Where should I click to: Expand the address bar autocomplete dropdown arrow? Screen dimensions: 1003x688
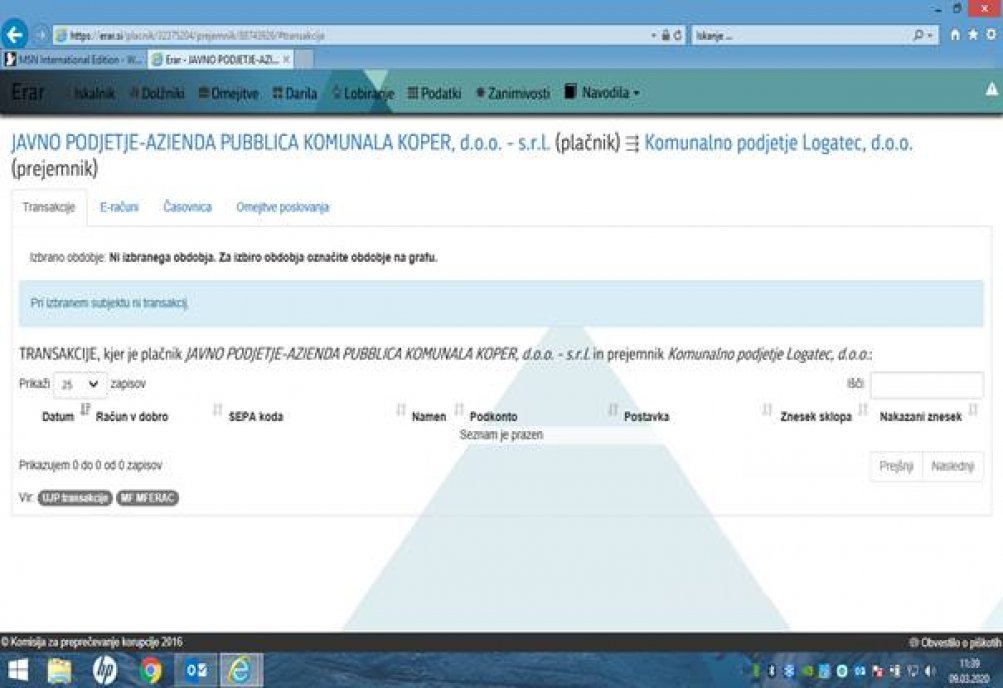[654, 35]
